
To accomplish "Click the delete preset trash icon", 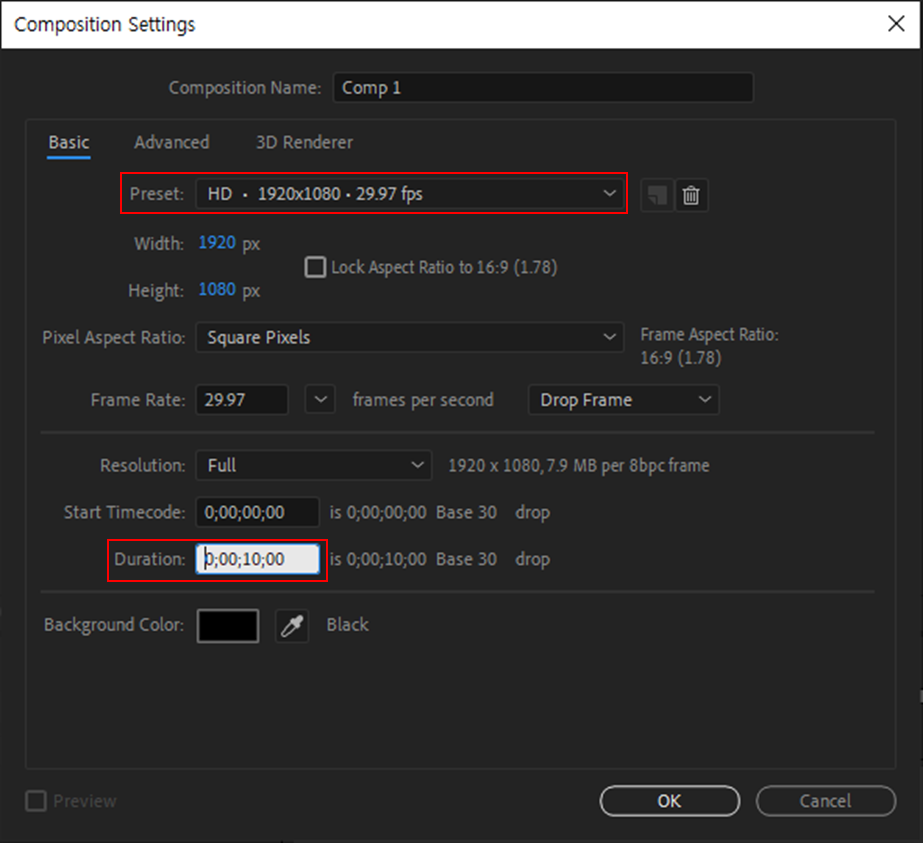I will (691, 195).
